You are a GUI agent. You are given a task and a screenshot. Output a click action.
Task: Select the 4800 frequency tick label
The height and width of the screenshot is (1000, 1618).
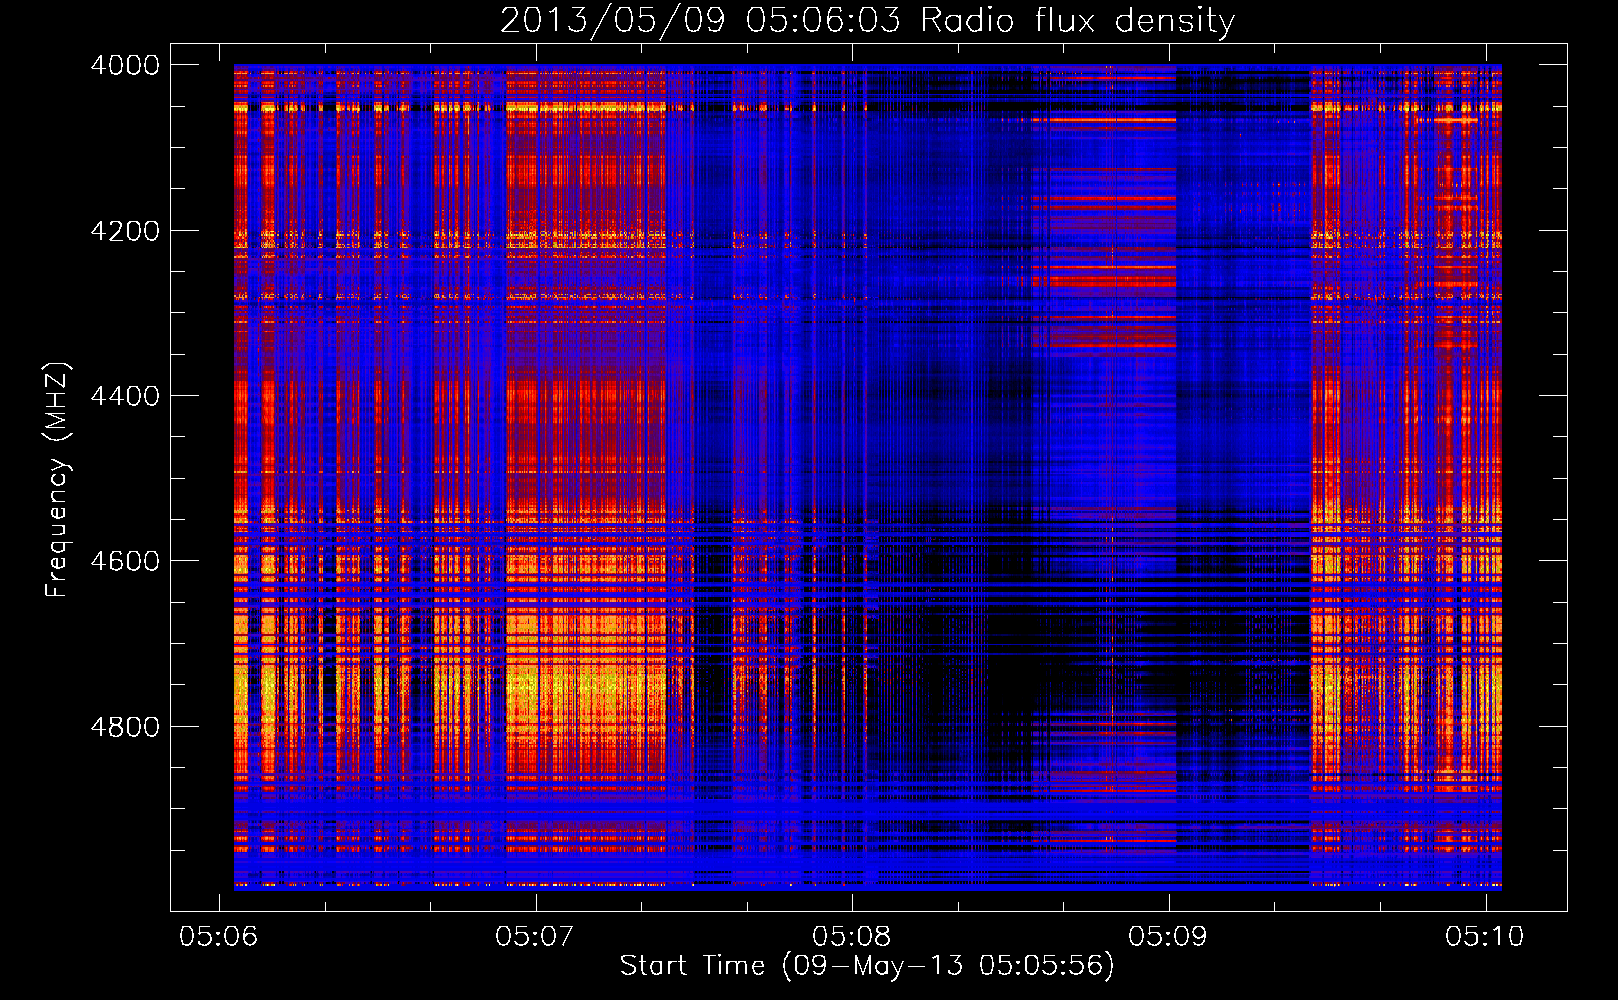click(125, 727)
